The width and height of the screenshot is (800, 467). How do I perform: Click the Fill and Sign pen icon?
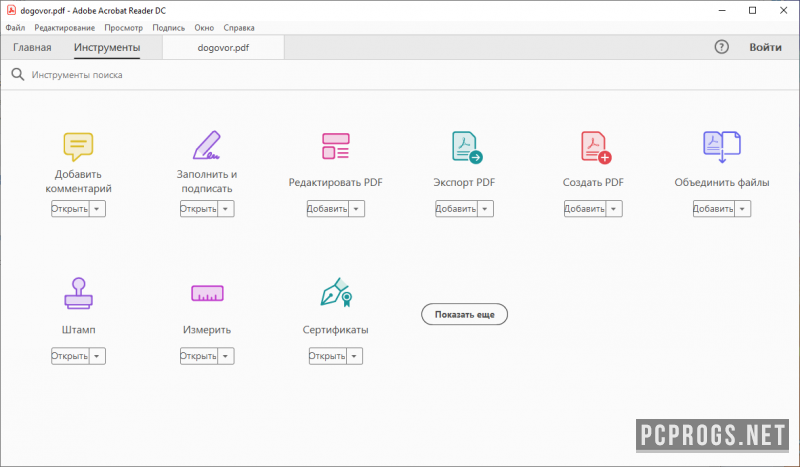point(207,145)
